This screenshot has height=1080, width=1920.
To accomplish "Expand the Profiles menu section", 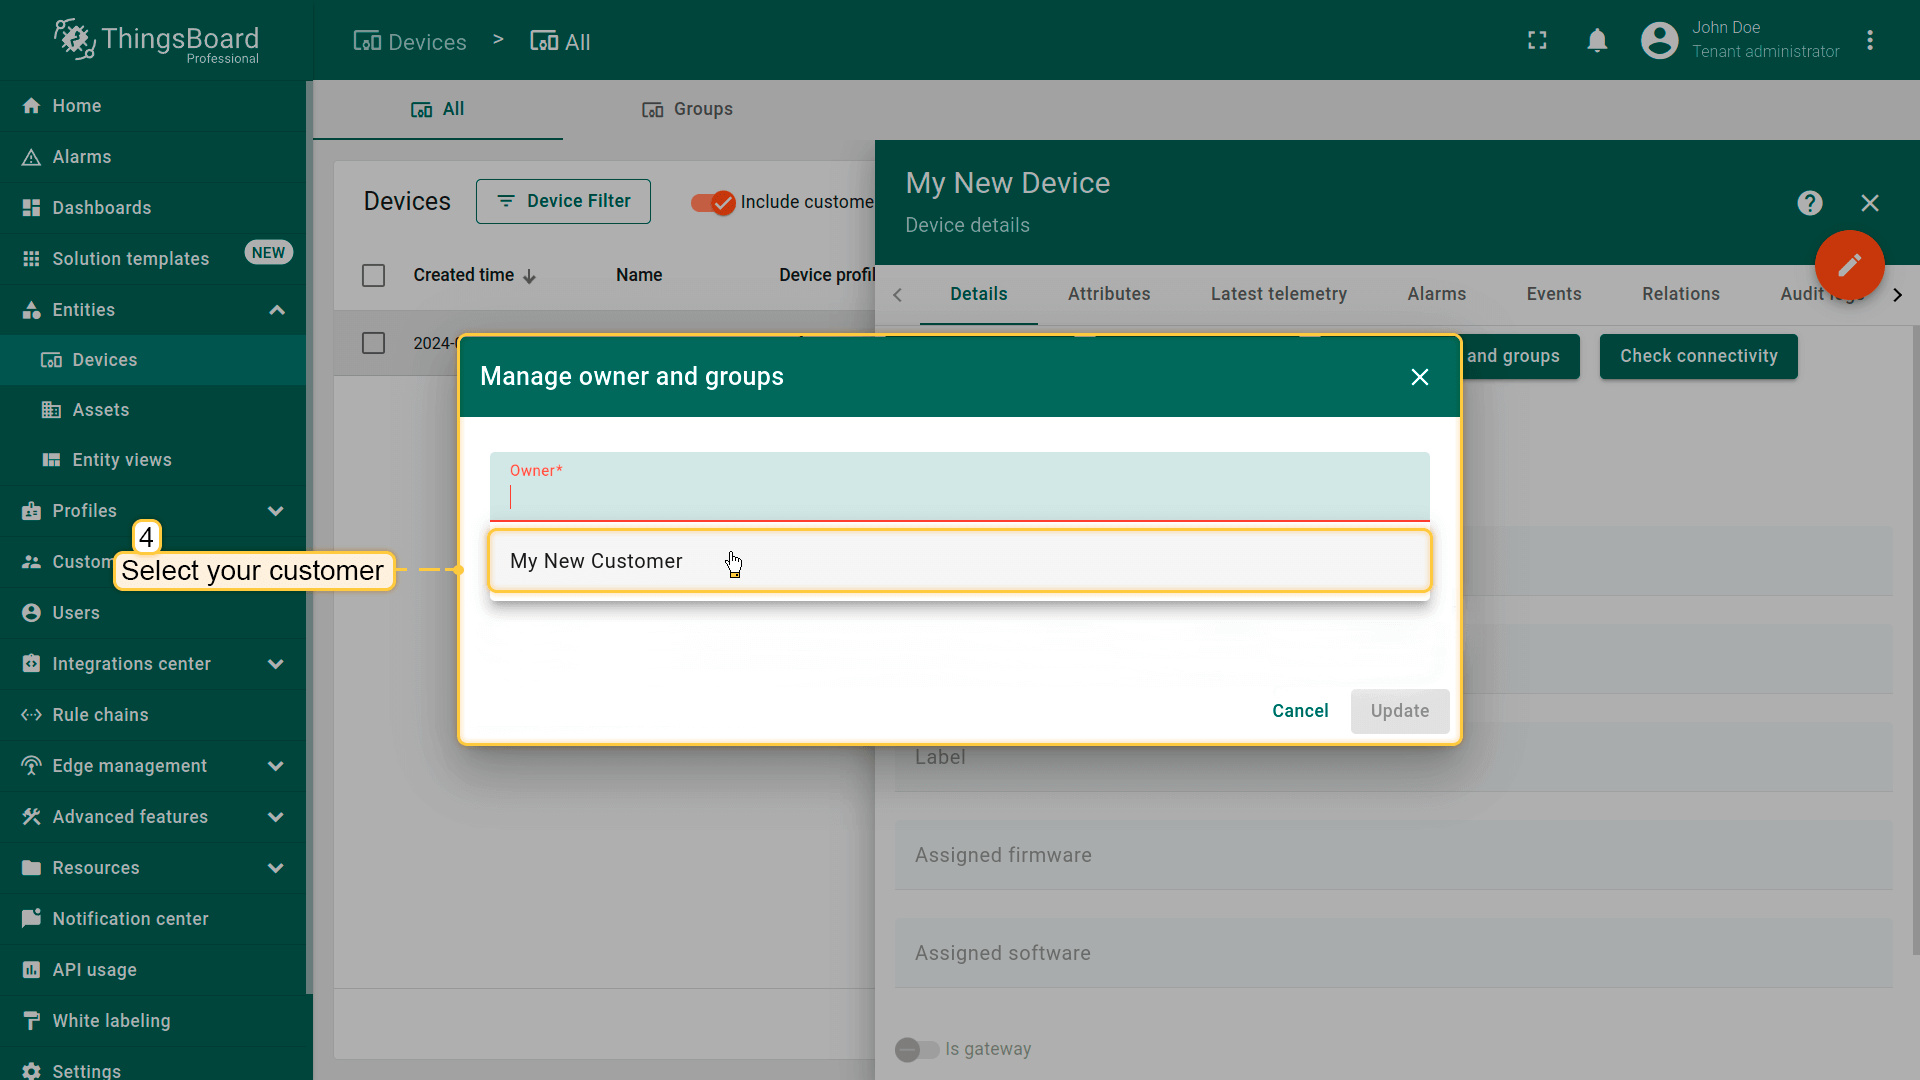I will click(276, 511).
